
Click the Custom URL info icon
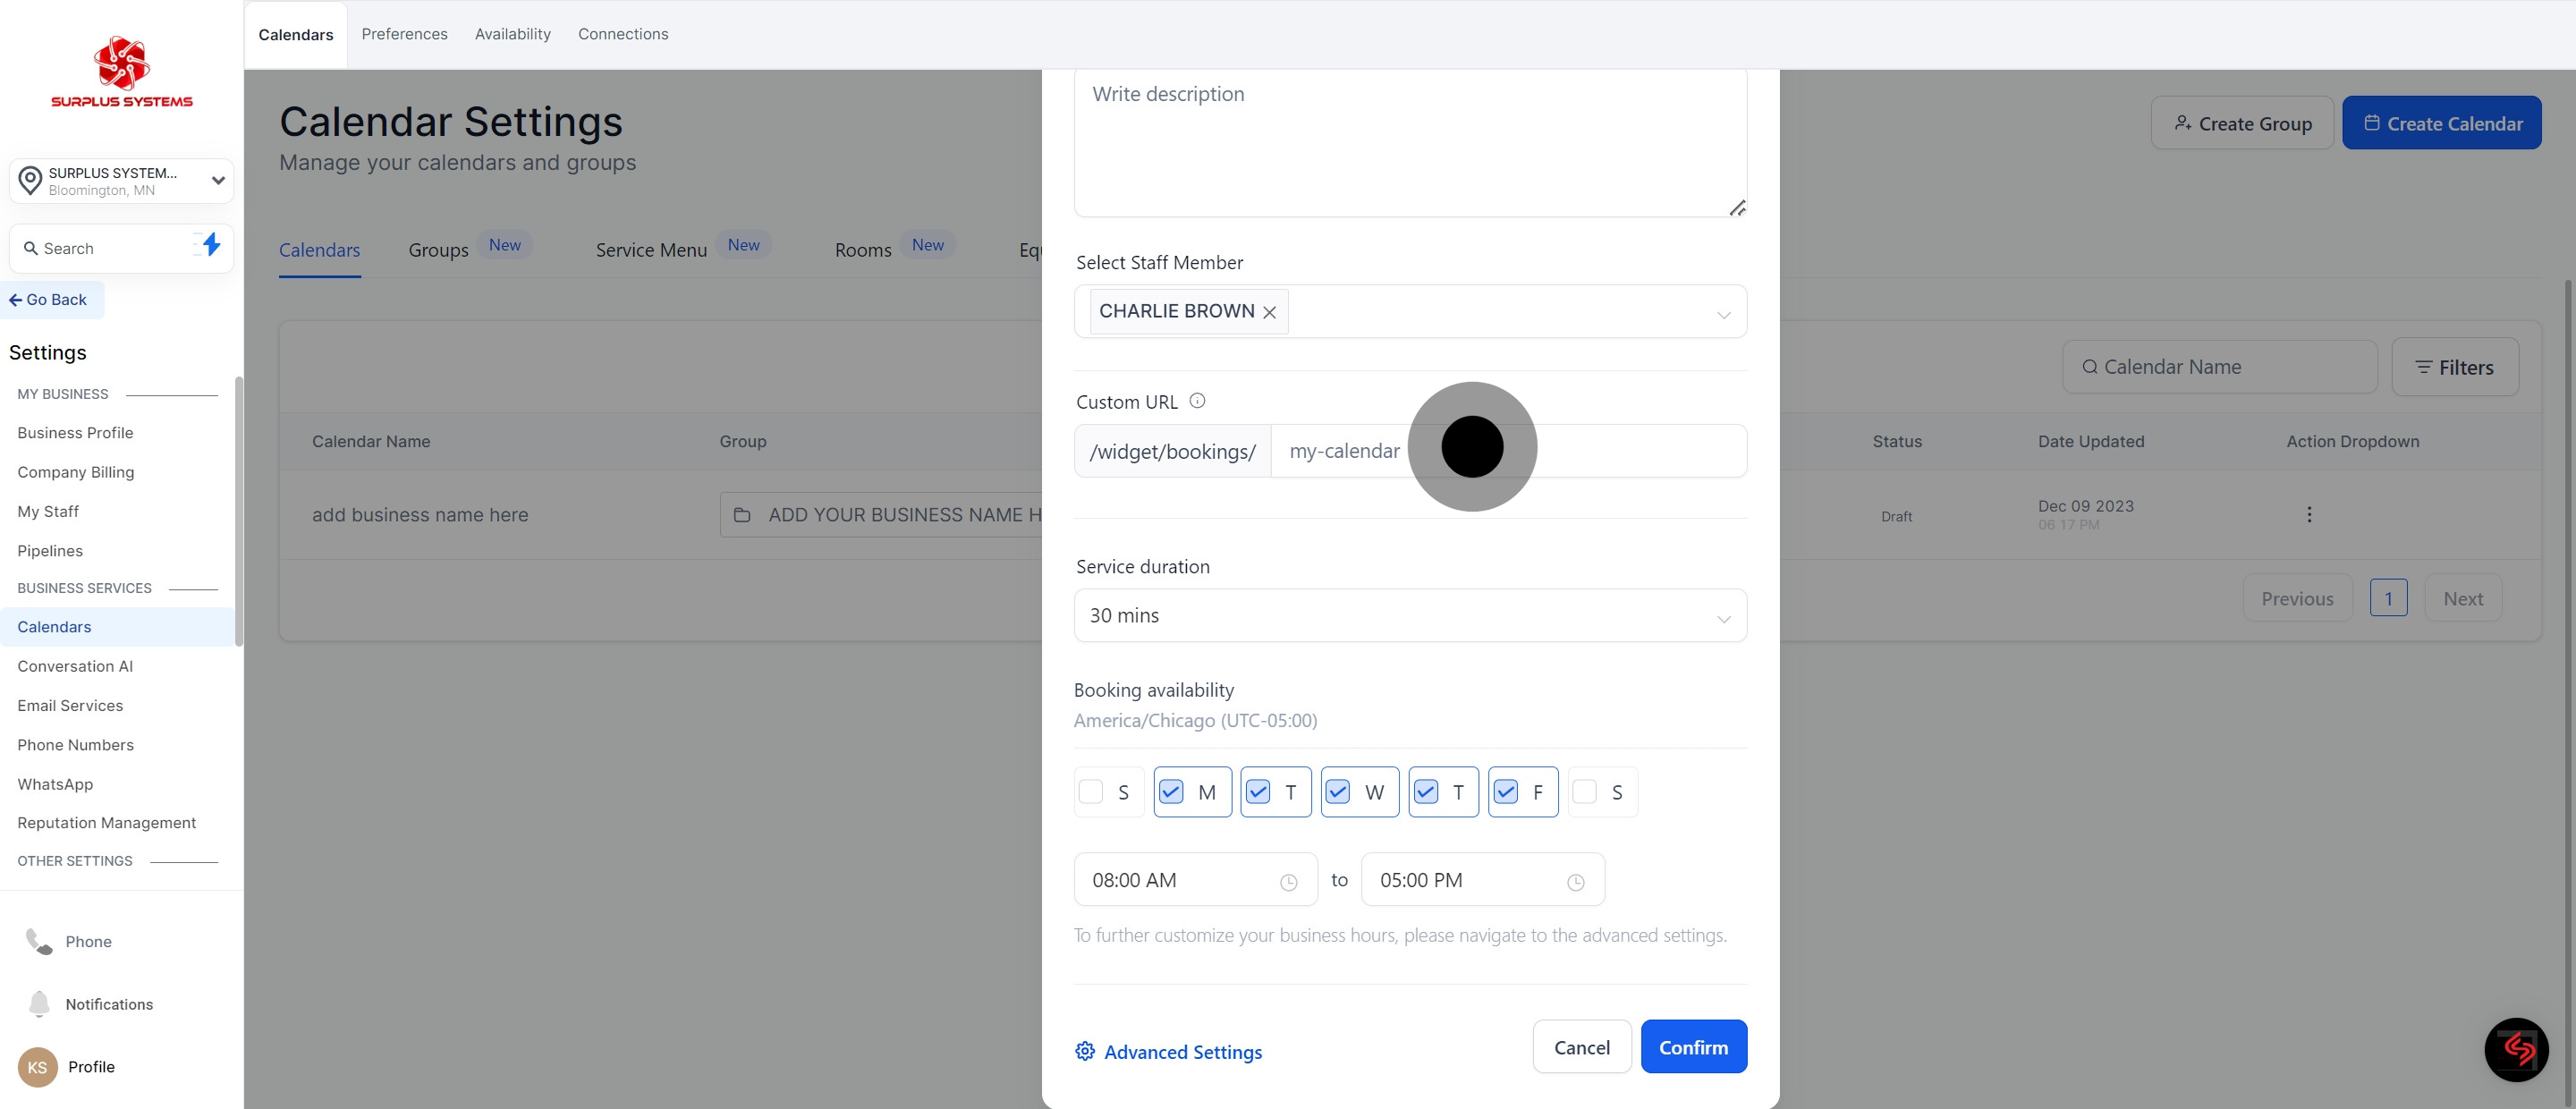click(1197, 401)
